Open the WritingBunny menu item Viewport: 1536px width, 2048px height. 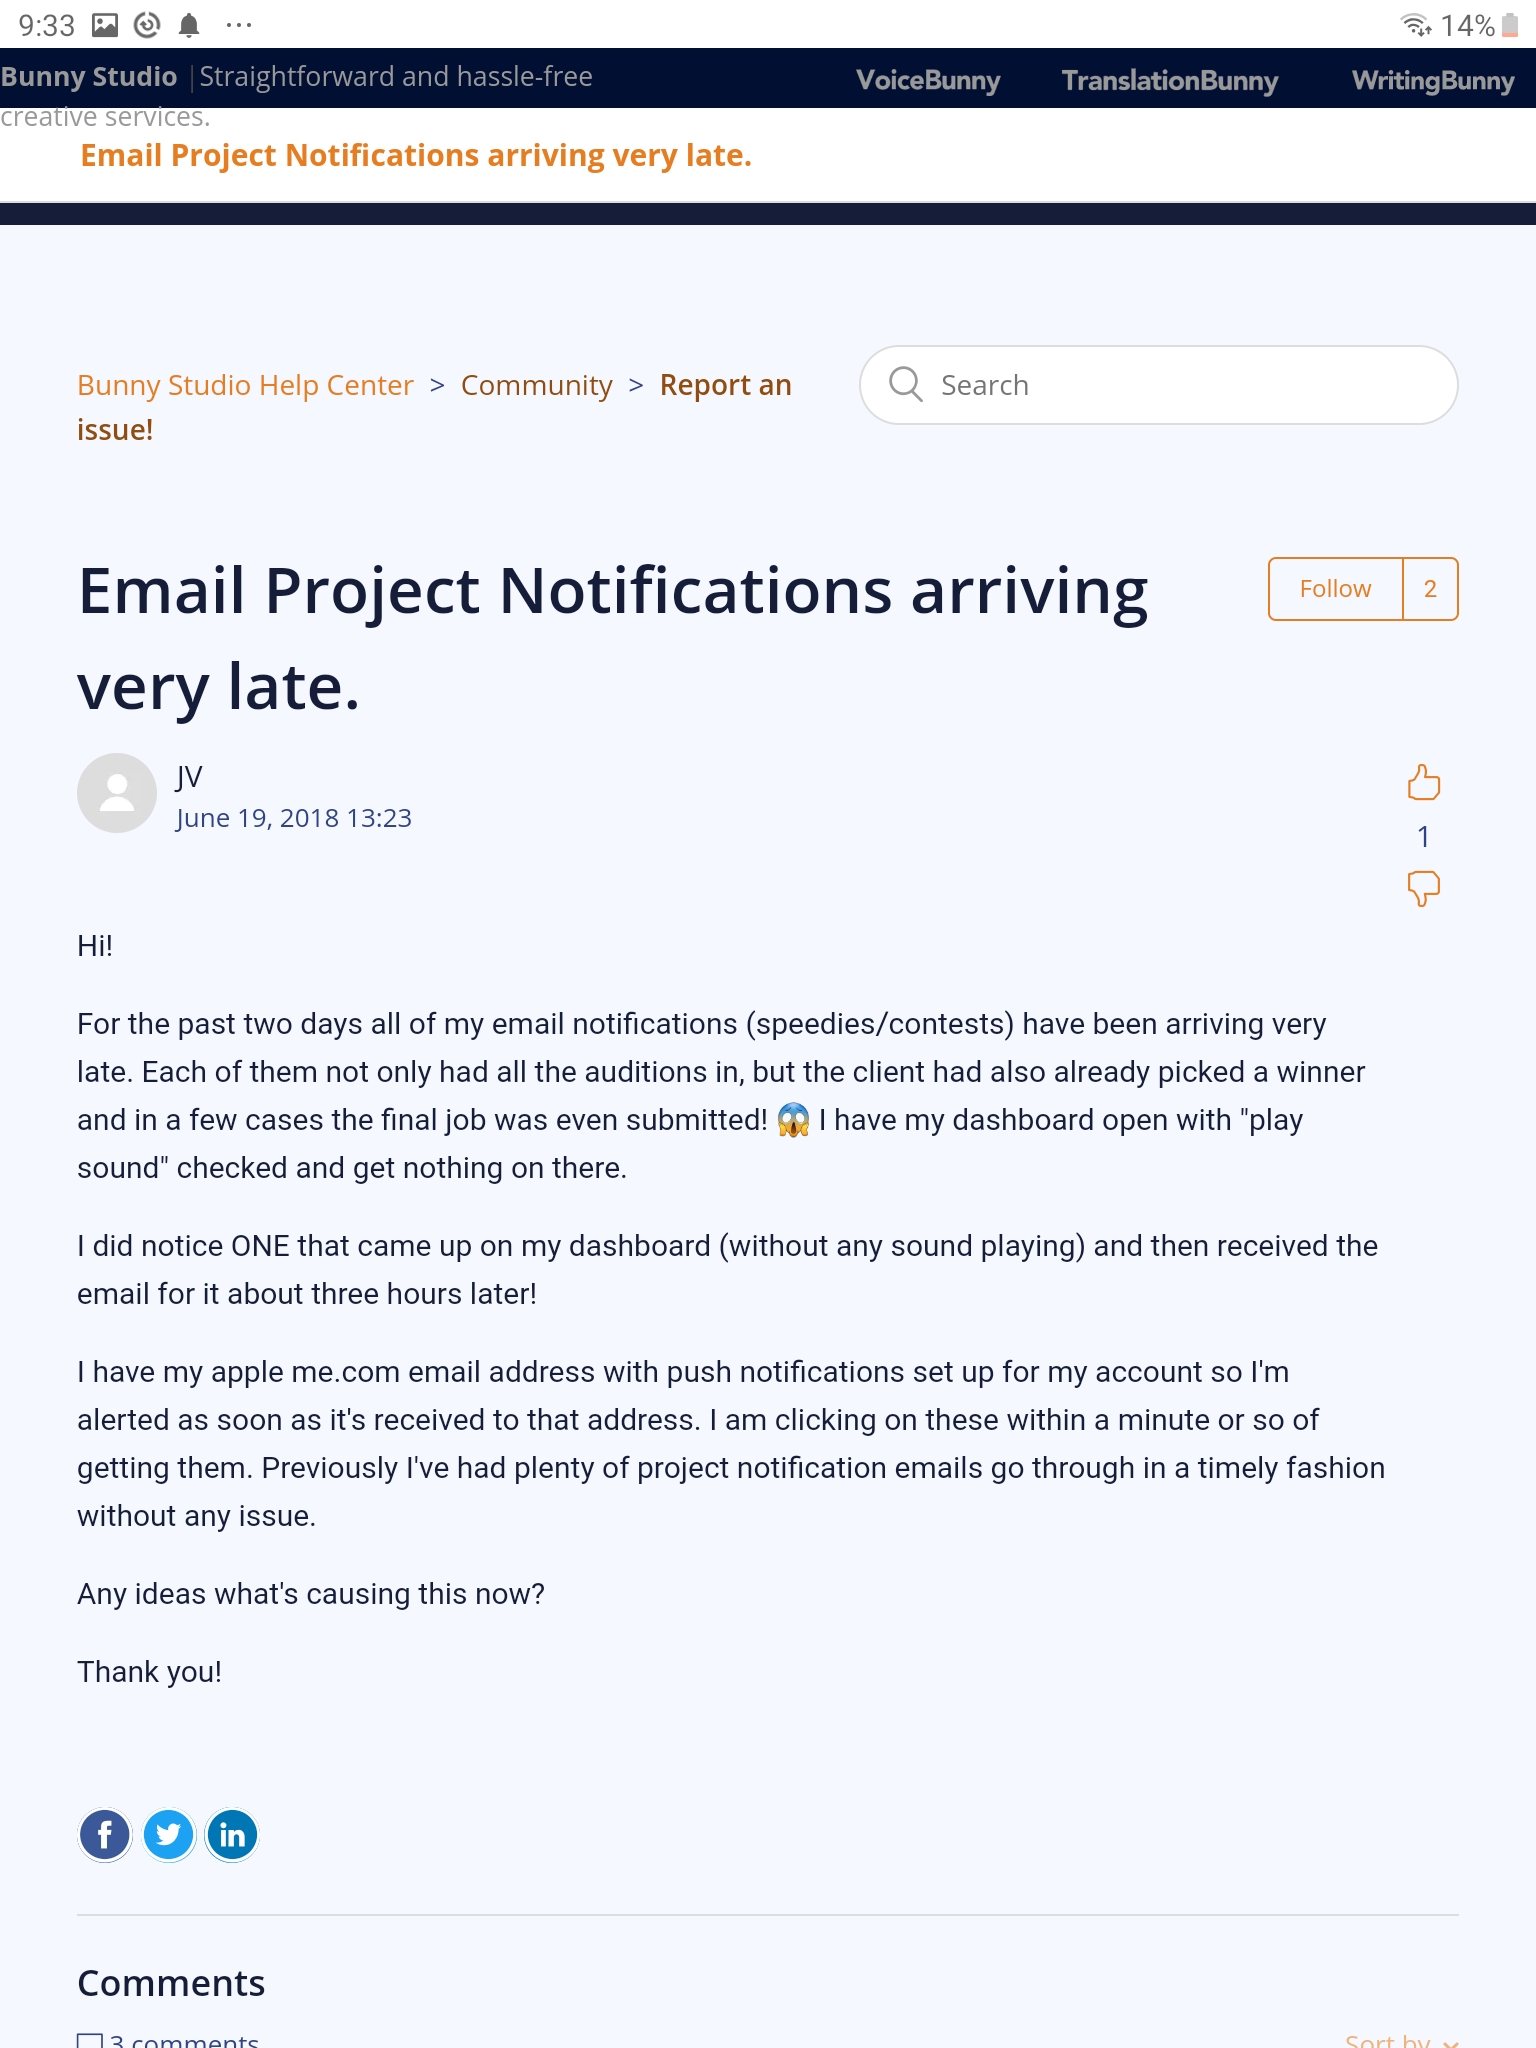(1432, 80)
